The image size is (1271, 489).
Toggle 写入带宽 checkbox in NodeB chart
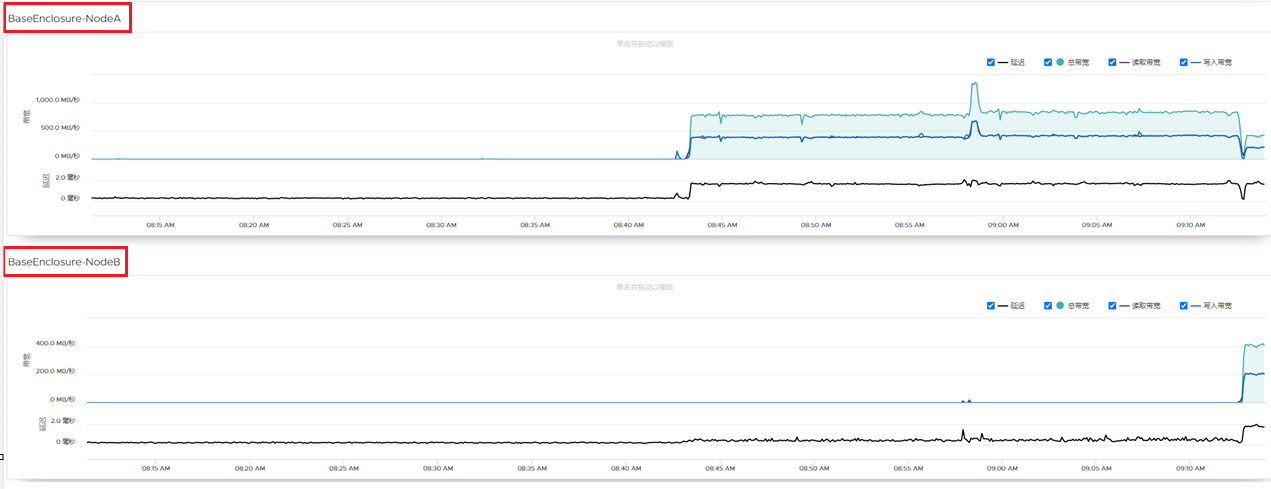tap(1184, 305)
